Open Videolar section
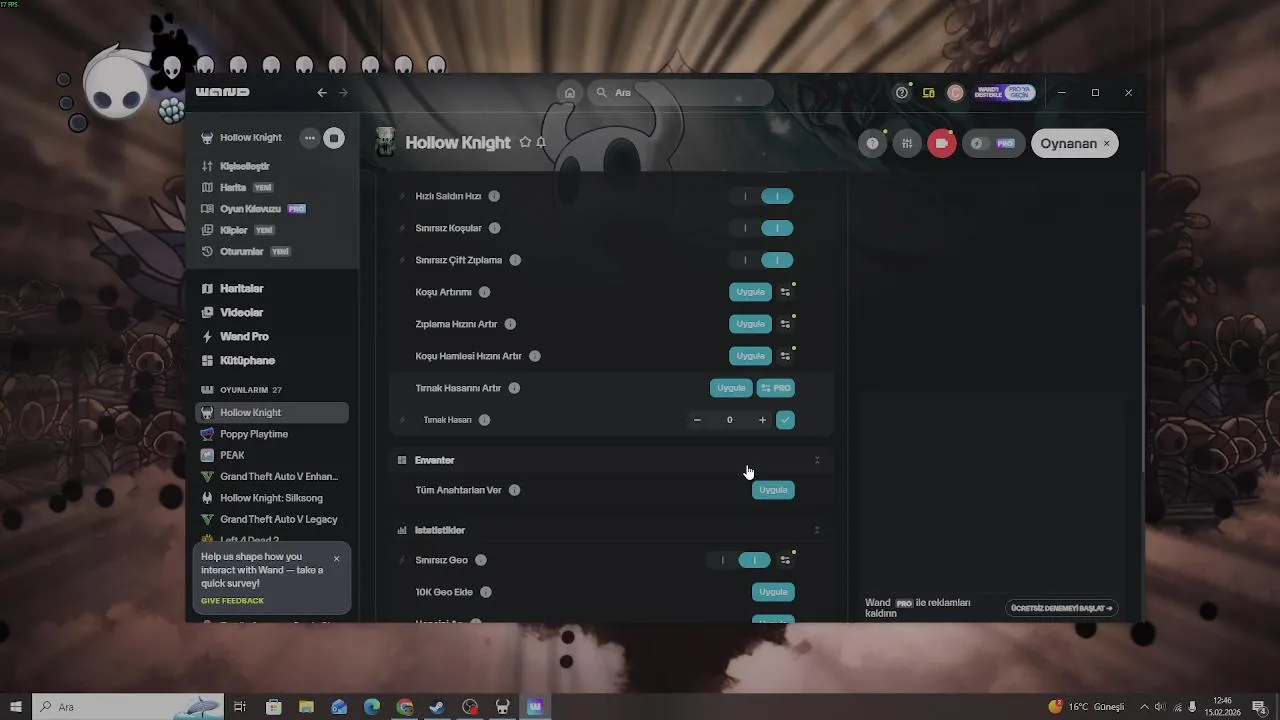Image resolution: width=1280 pixels, height=720 pixels. [242, 312]
